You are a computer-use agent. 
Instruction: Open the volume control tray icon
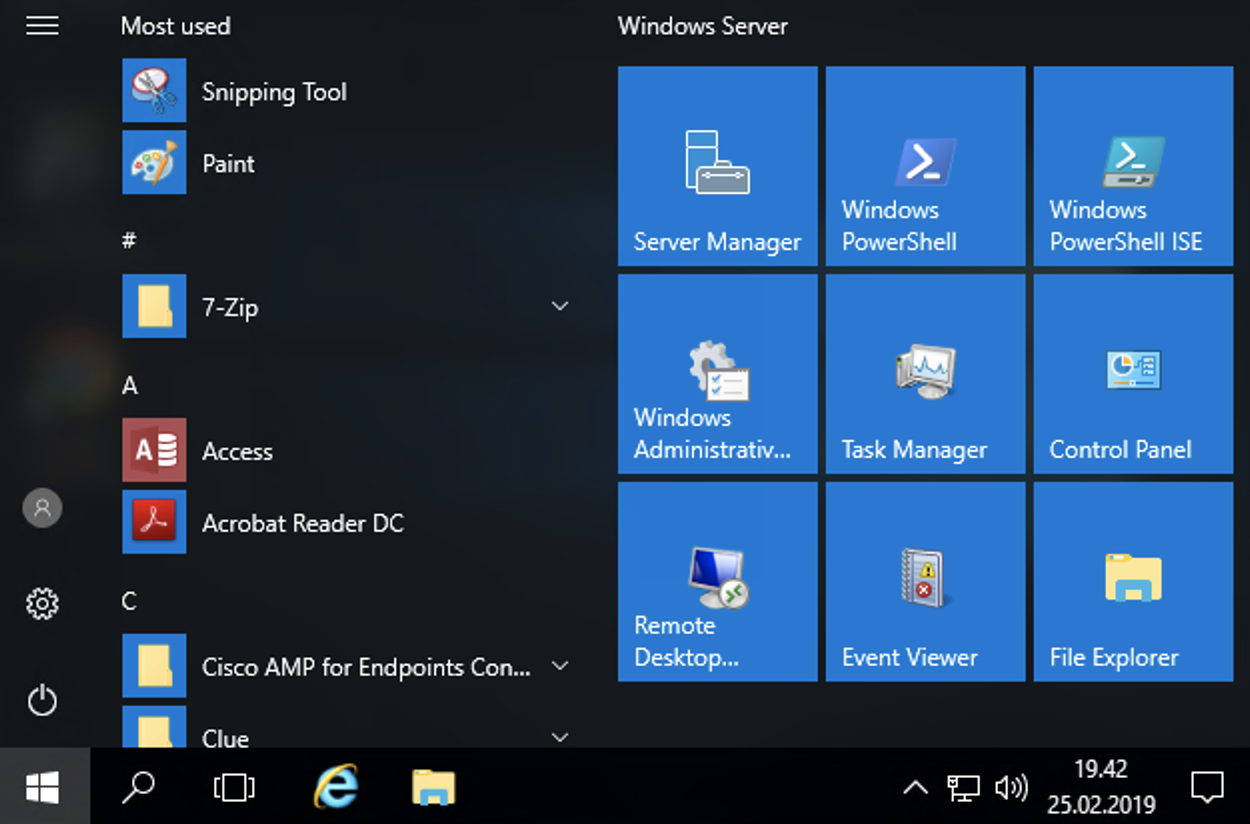pos(1011,788)
